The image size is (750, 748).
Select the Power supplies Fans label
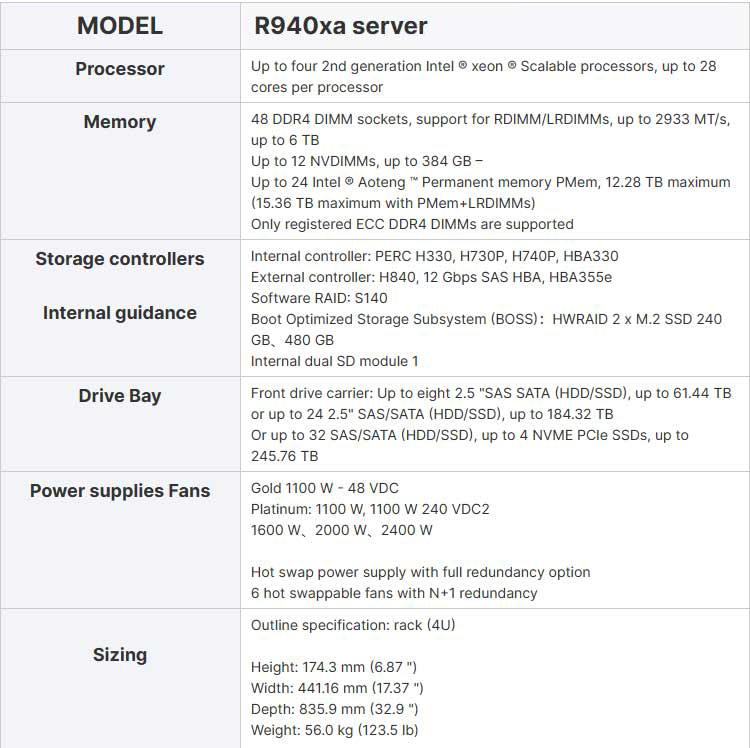[x=120, y=491]
